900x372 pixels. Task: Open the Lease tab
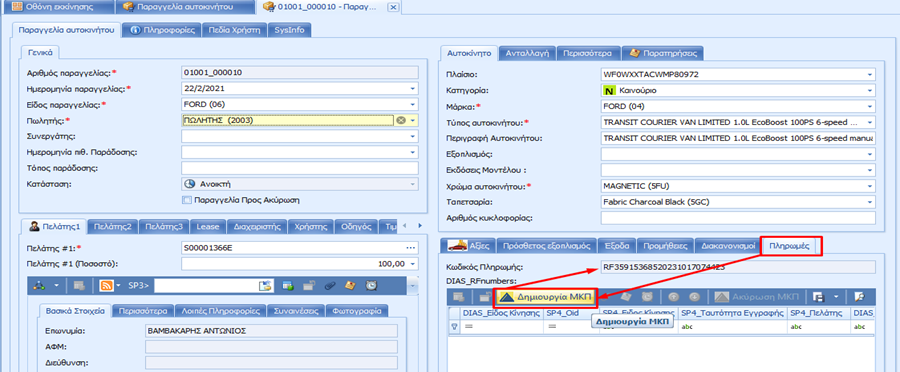208,226
